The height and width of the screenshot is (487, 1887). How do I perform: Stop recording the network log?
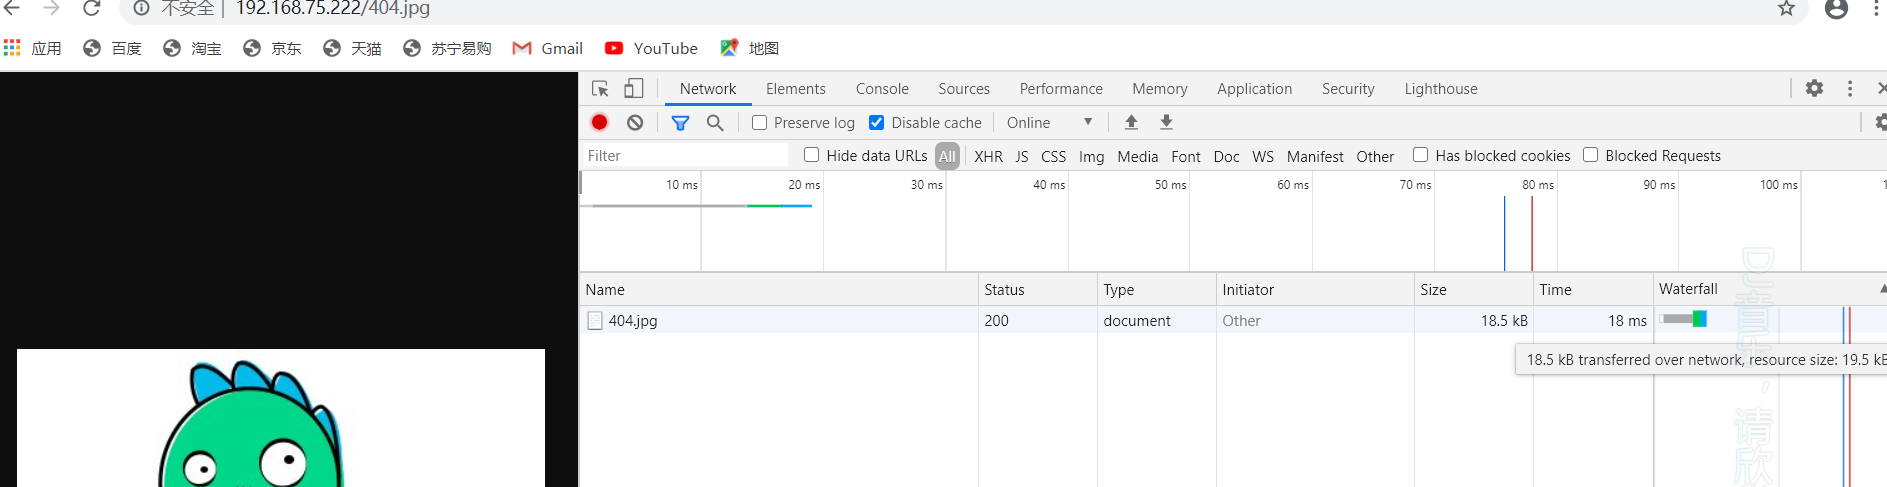tap(599, 122)
